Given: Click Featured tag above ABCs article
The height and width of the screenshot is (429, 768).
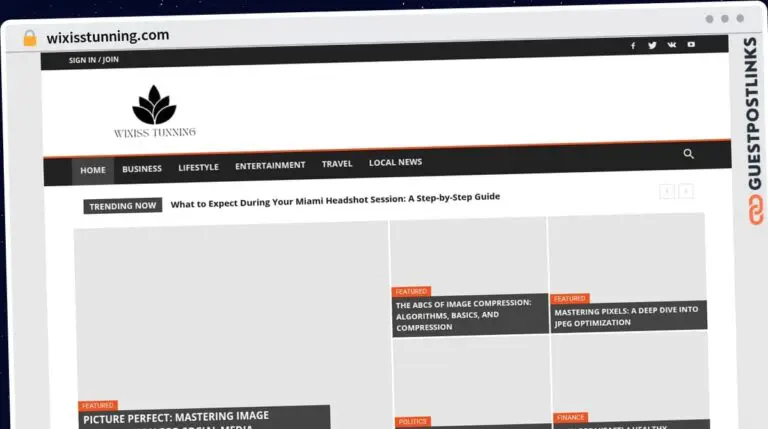Looking at the screenshot, I should pos(411,292).
